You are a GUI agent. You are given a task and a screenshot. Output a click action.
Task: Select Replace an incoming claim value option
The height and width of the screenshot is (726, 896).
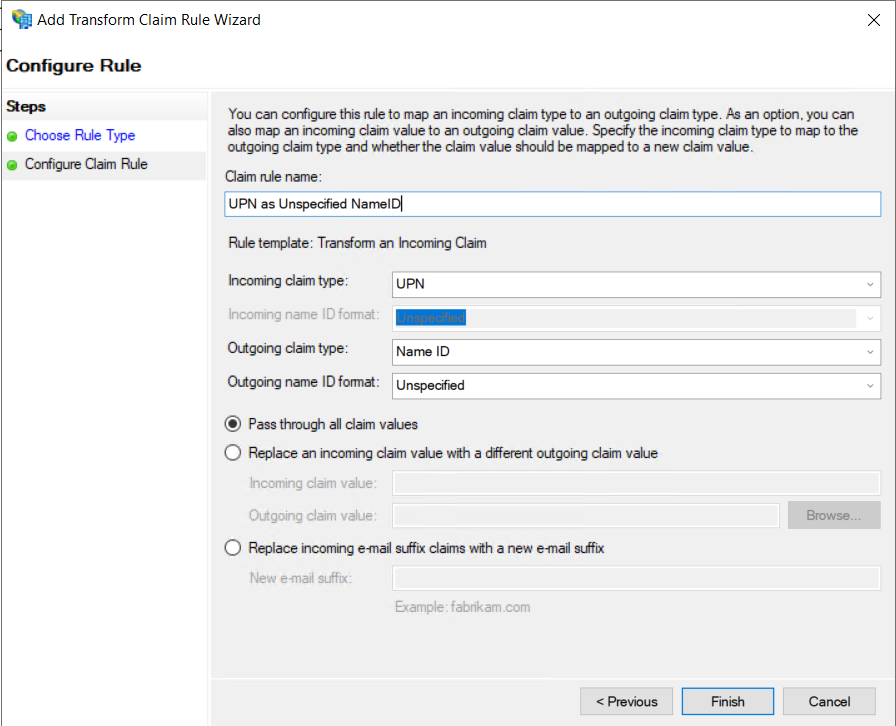coord(233,453)
